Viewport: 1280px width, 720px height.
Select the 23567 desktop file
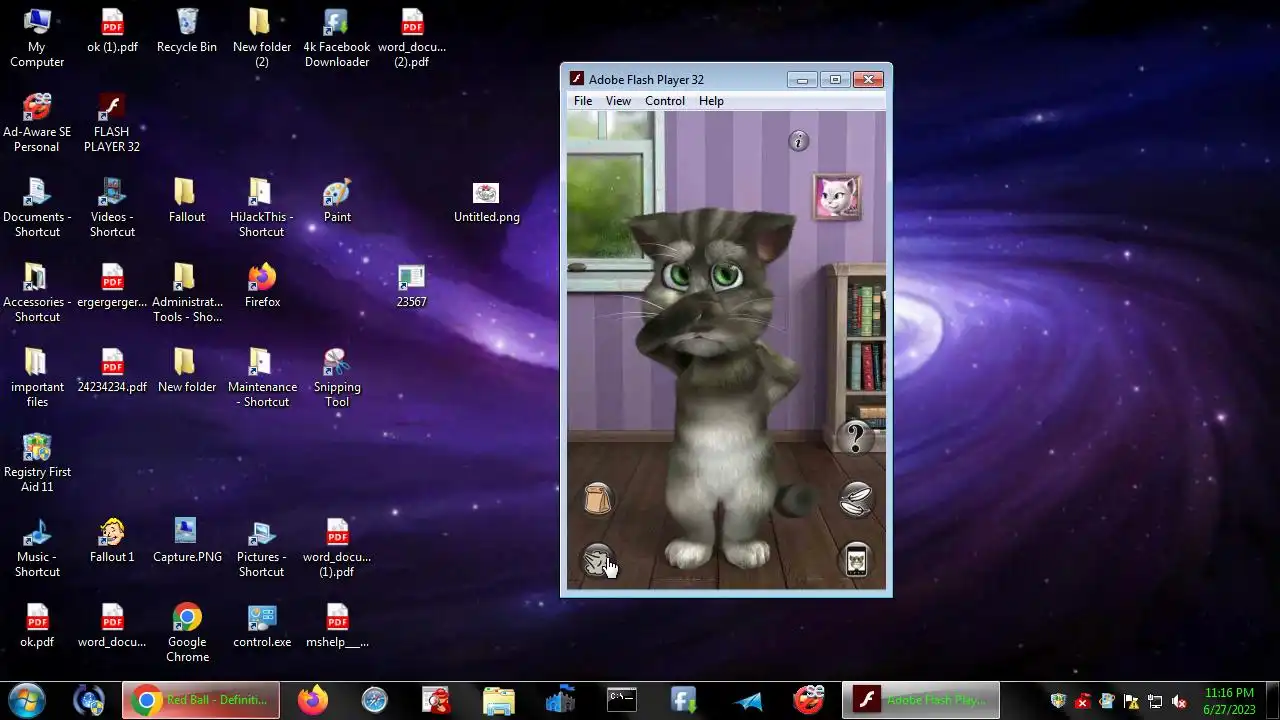411,286
